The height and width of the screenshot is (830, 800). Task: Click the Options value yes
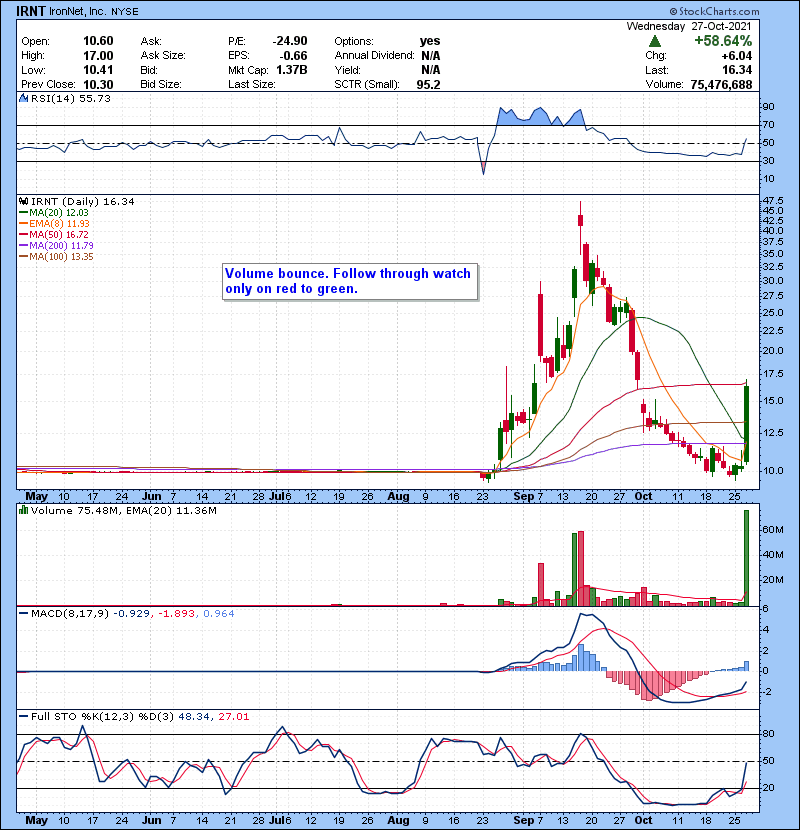click(430, 41)
